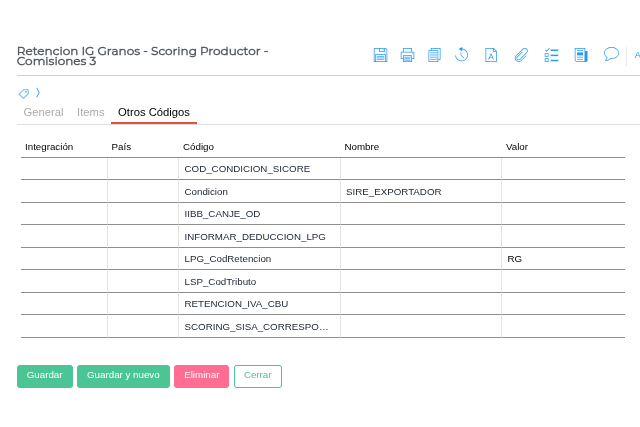The width and height of the screenshot is (640, 427).
Task: Open attachments with the paperclip icon
Action: coord(521,55)
